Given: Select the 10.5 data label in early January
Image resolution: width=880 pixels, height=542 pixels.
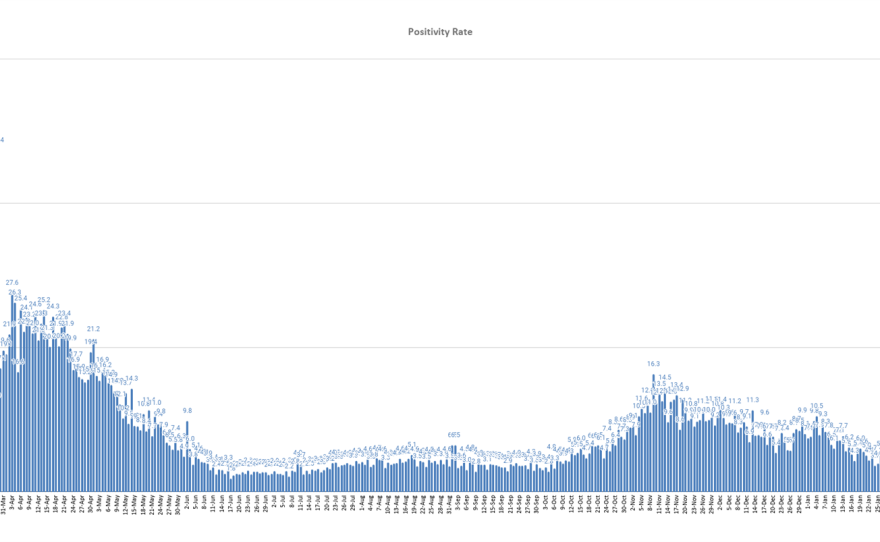Looking at the screenshot, I should pos(817,406).
